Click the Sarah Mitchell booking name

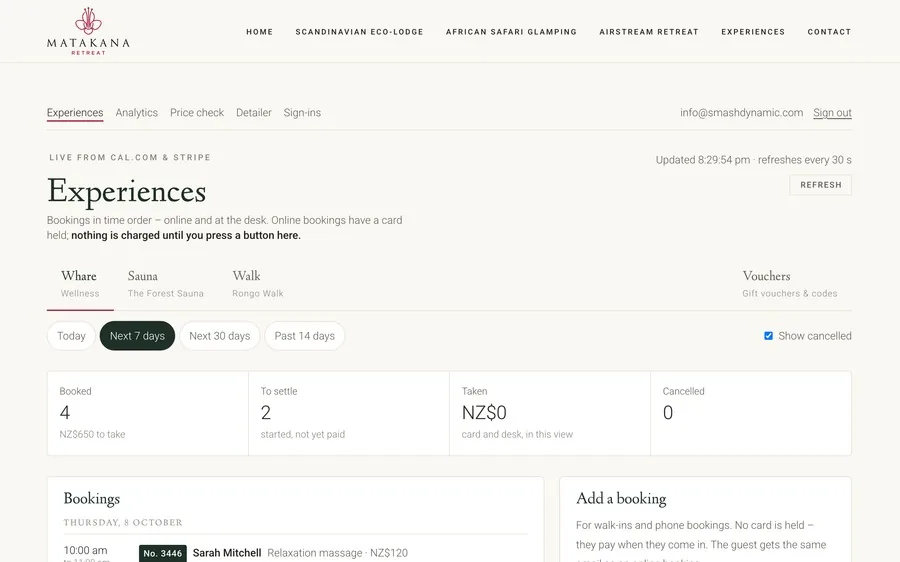(227, 553)
